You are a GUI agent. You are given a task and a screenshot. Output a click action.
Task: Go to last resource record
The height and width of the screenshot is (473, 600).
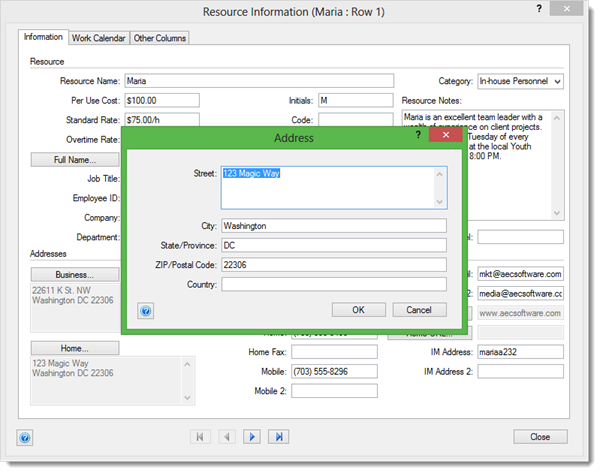(279, 437)
